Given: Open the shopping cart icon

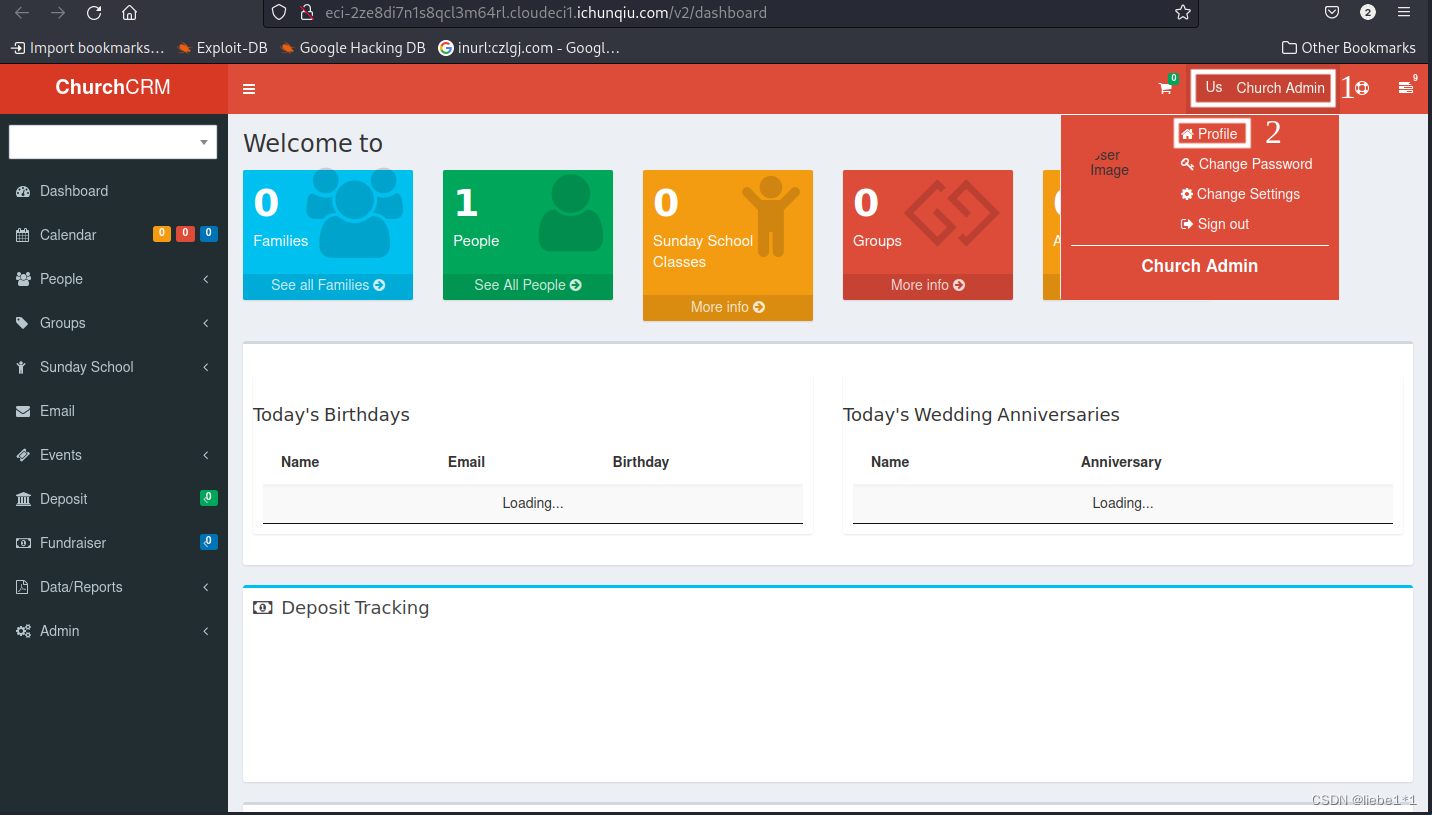Looking at the screenshot, I should click(1165, 88).
